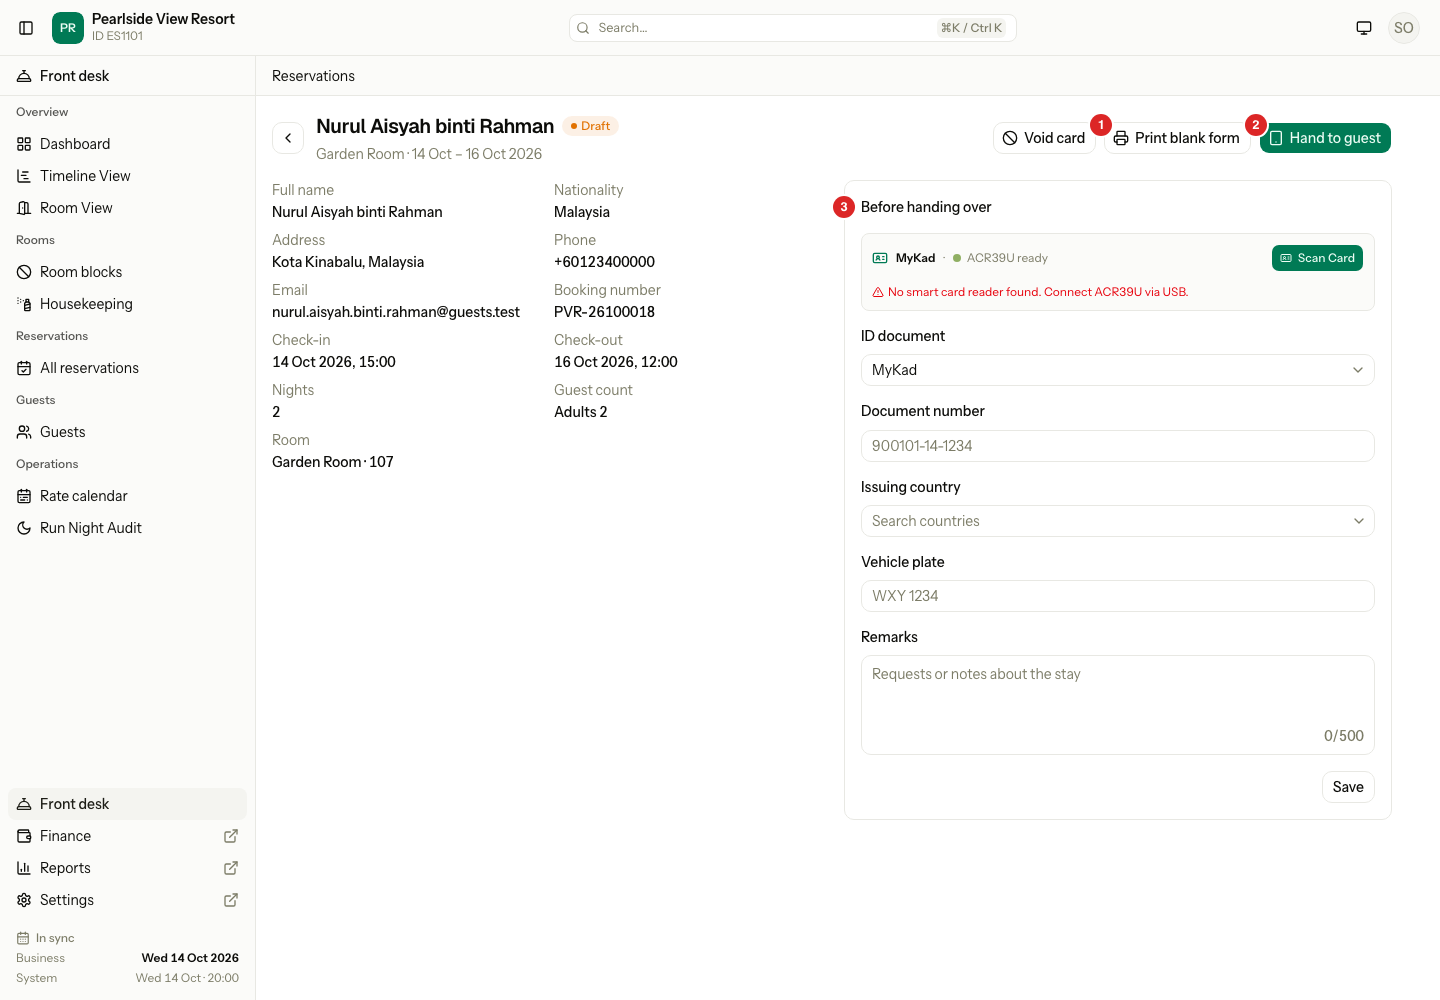Viewport: 1440px width, 1000px height.
Task: Click booking number PVR-26100018
Action: point(604,312)
